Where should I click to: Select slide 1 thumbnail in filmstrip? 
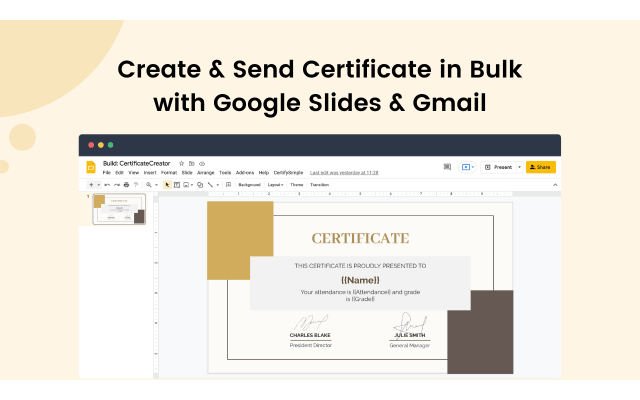(119, 209)
